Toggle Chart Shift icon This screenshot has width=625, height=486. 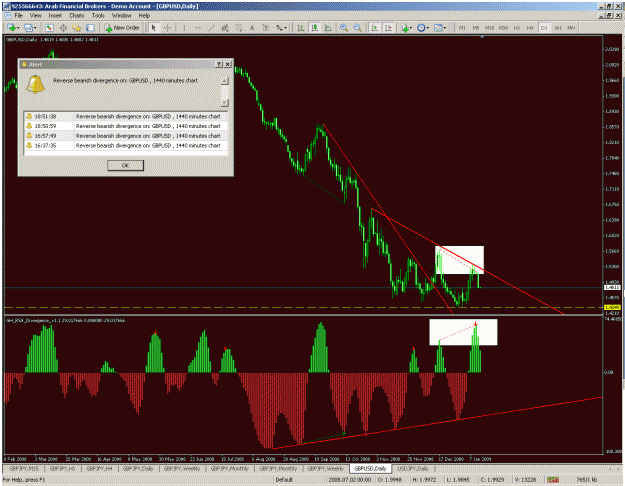[388, 28]
